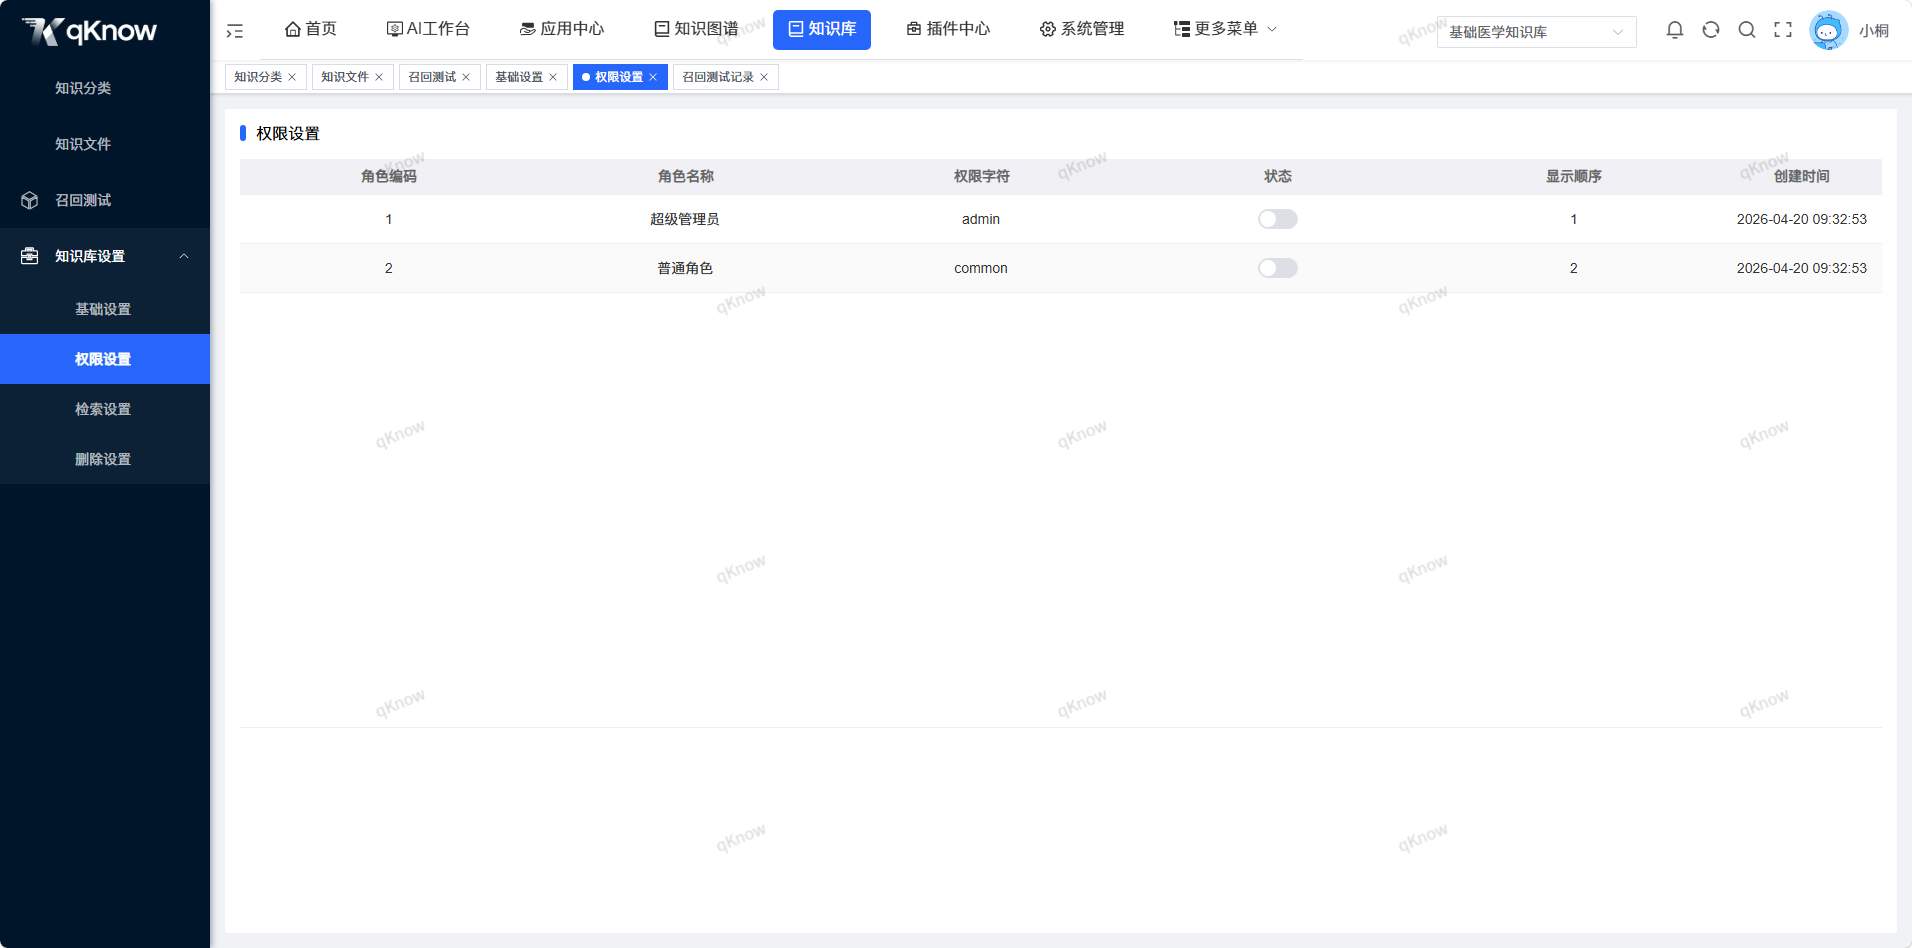1912x948 pixels.
Task: Click 权限字符 column header
Action: coord(981,176)
